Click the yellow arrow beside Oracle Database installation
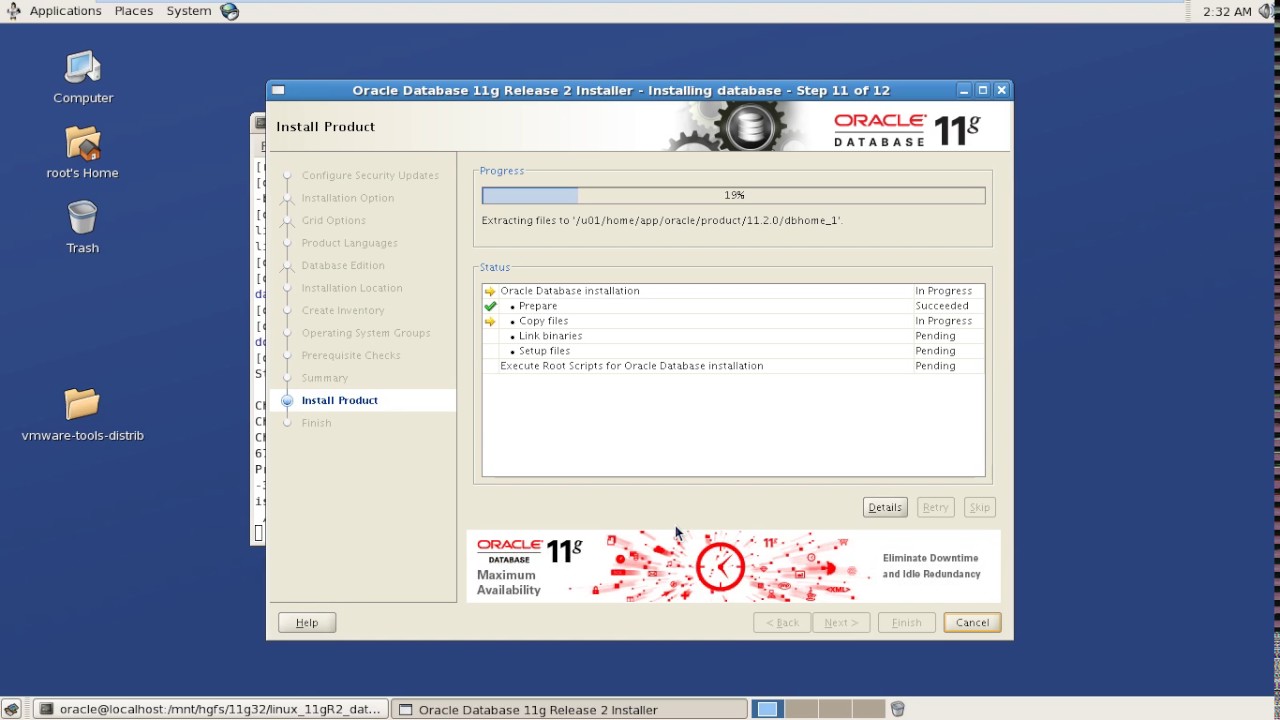The height and width of the screenshot is (720, 1280). tap(490, 291)
